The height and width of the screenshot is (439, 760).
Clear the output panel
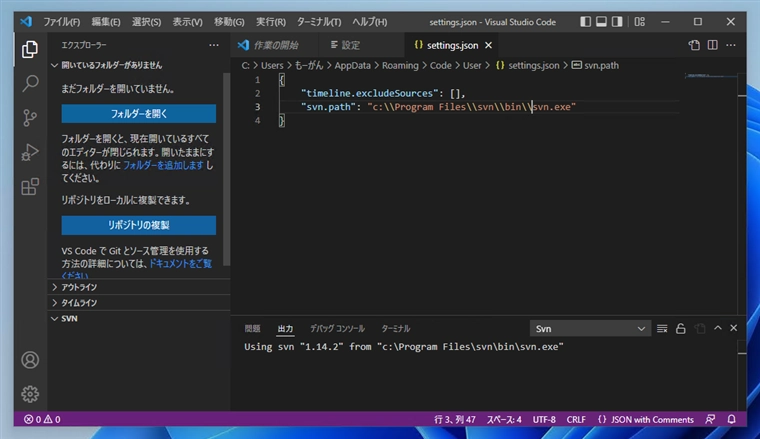[662, 329]
